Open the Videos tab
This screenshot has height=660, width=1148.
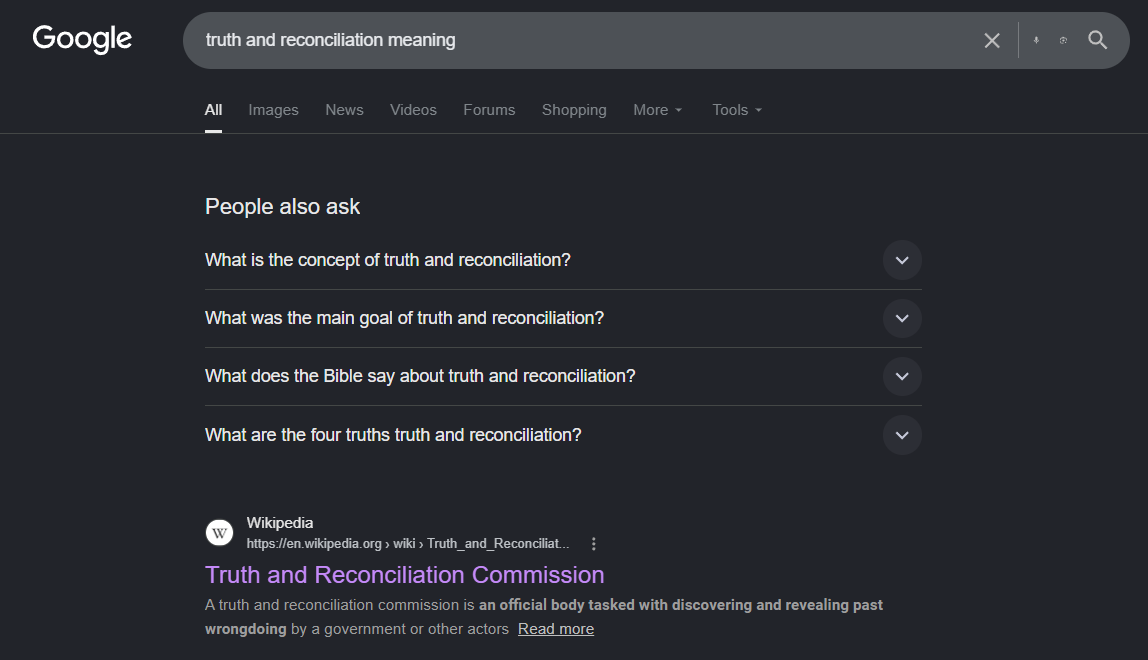click(x=413, y=110)
